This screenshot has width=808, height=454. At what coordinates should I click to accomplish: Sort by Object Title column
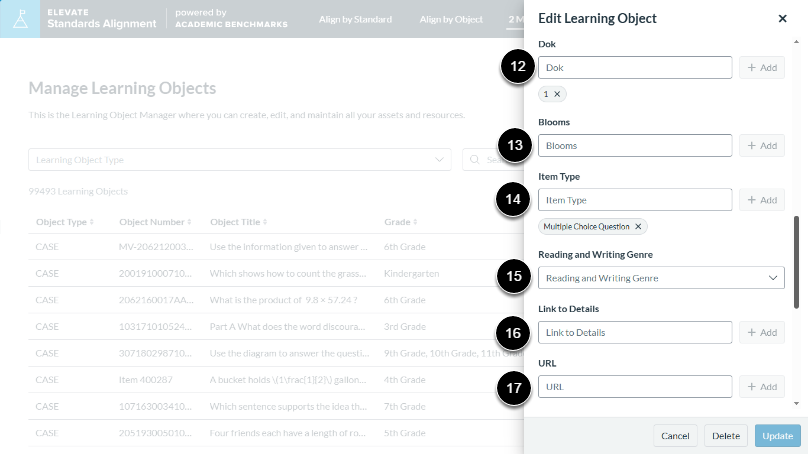[x=238, y=222]
